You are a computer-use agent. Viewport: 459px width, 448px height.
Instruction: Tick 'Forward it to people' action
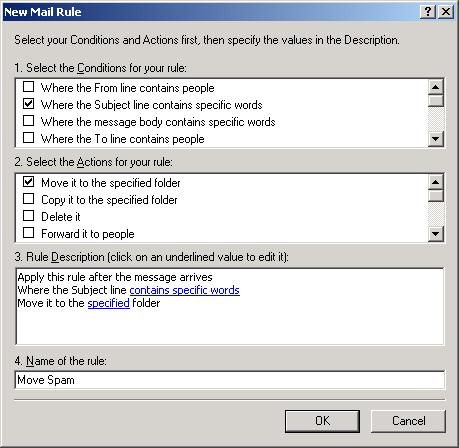[28, 233]
